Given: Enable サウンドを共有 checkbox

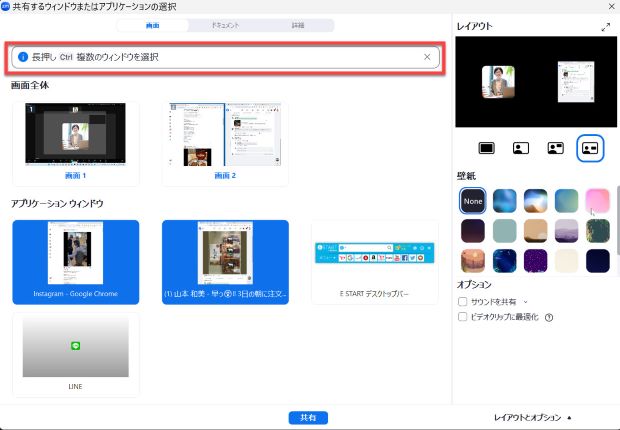Looking at the screenshot, I should pyautogui.click(x=461, y=301).
